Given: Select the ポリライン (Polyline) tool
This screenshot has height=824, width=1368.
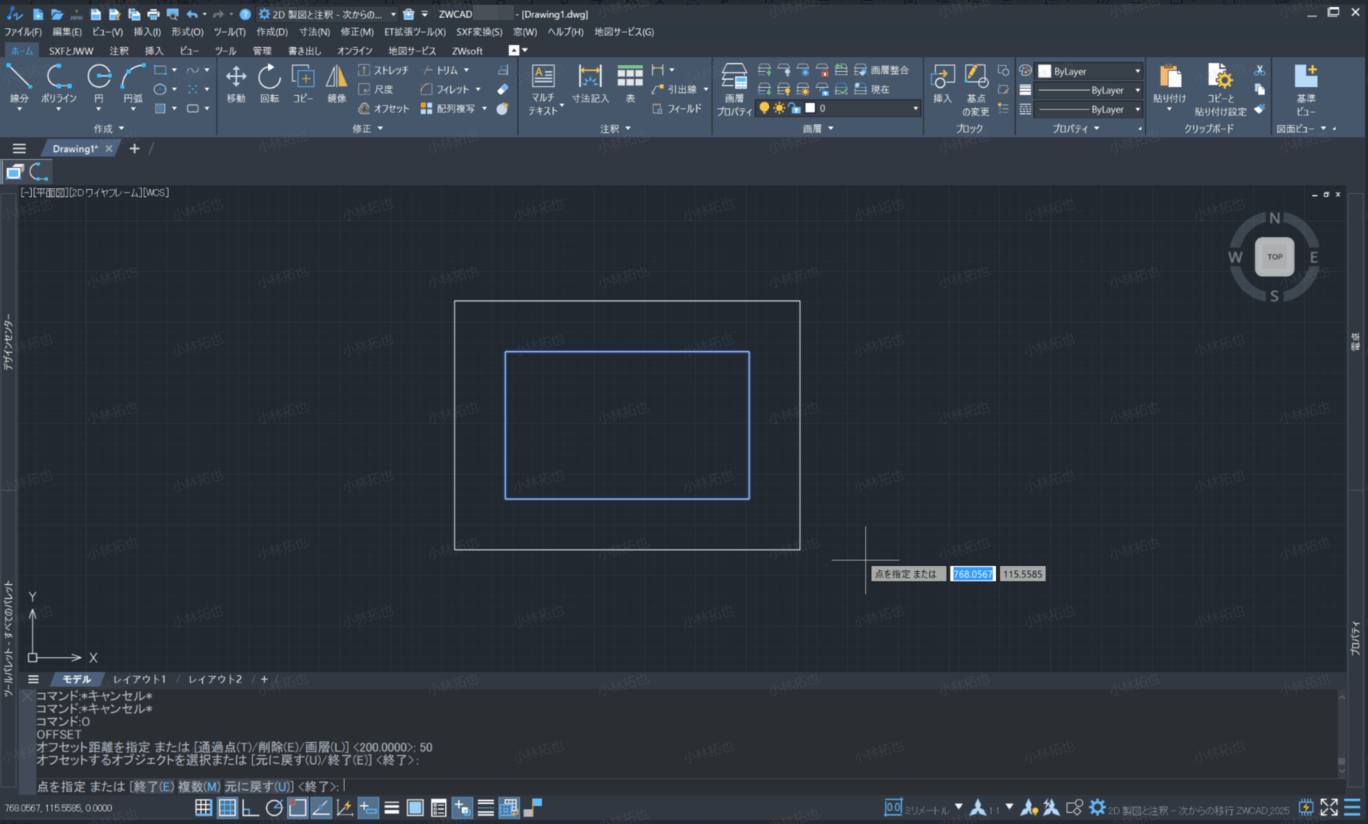Looking at the screenshot, I should point(59,85).
